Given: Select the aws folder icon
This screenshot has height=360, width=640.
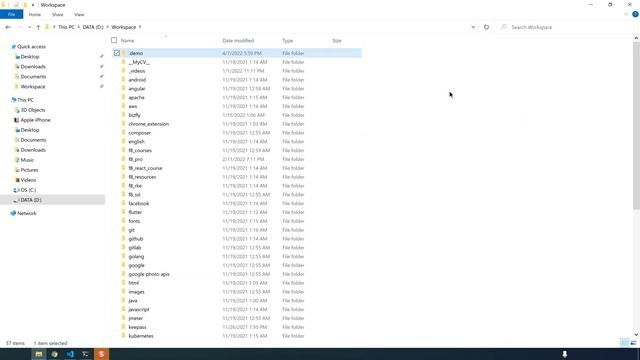Looking at the screenshot, I should click(x=124, y=106).
